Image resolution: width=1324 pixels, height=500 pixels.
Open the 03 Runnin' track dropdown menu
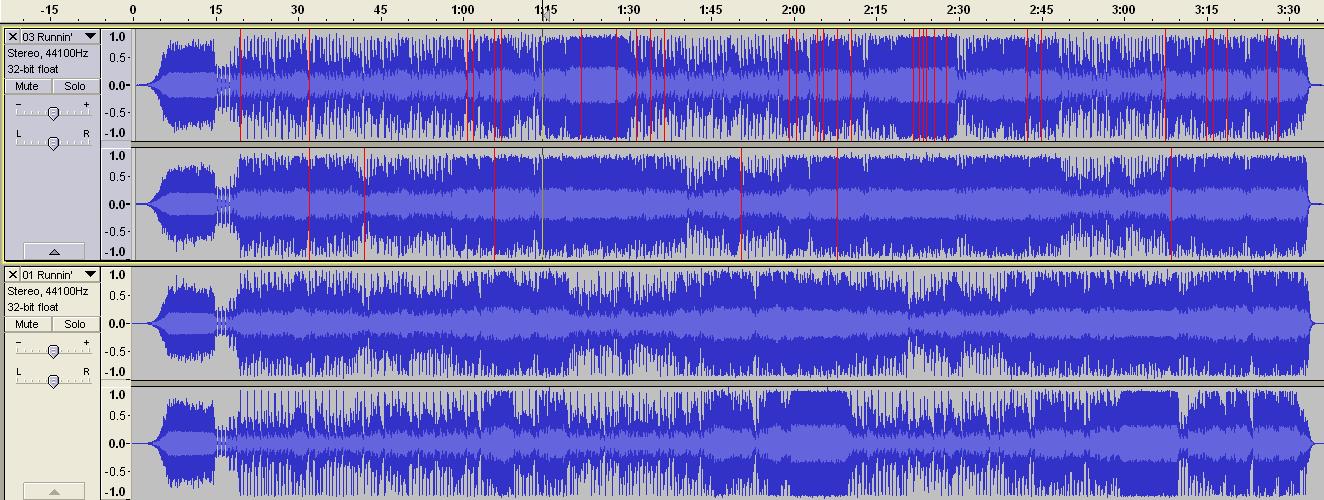coord(90,37)
